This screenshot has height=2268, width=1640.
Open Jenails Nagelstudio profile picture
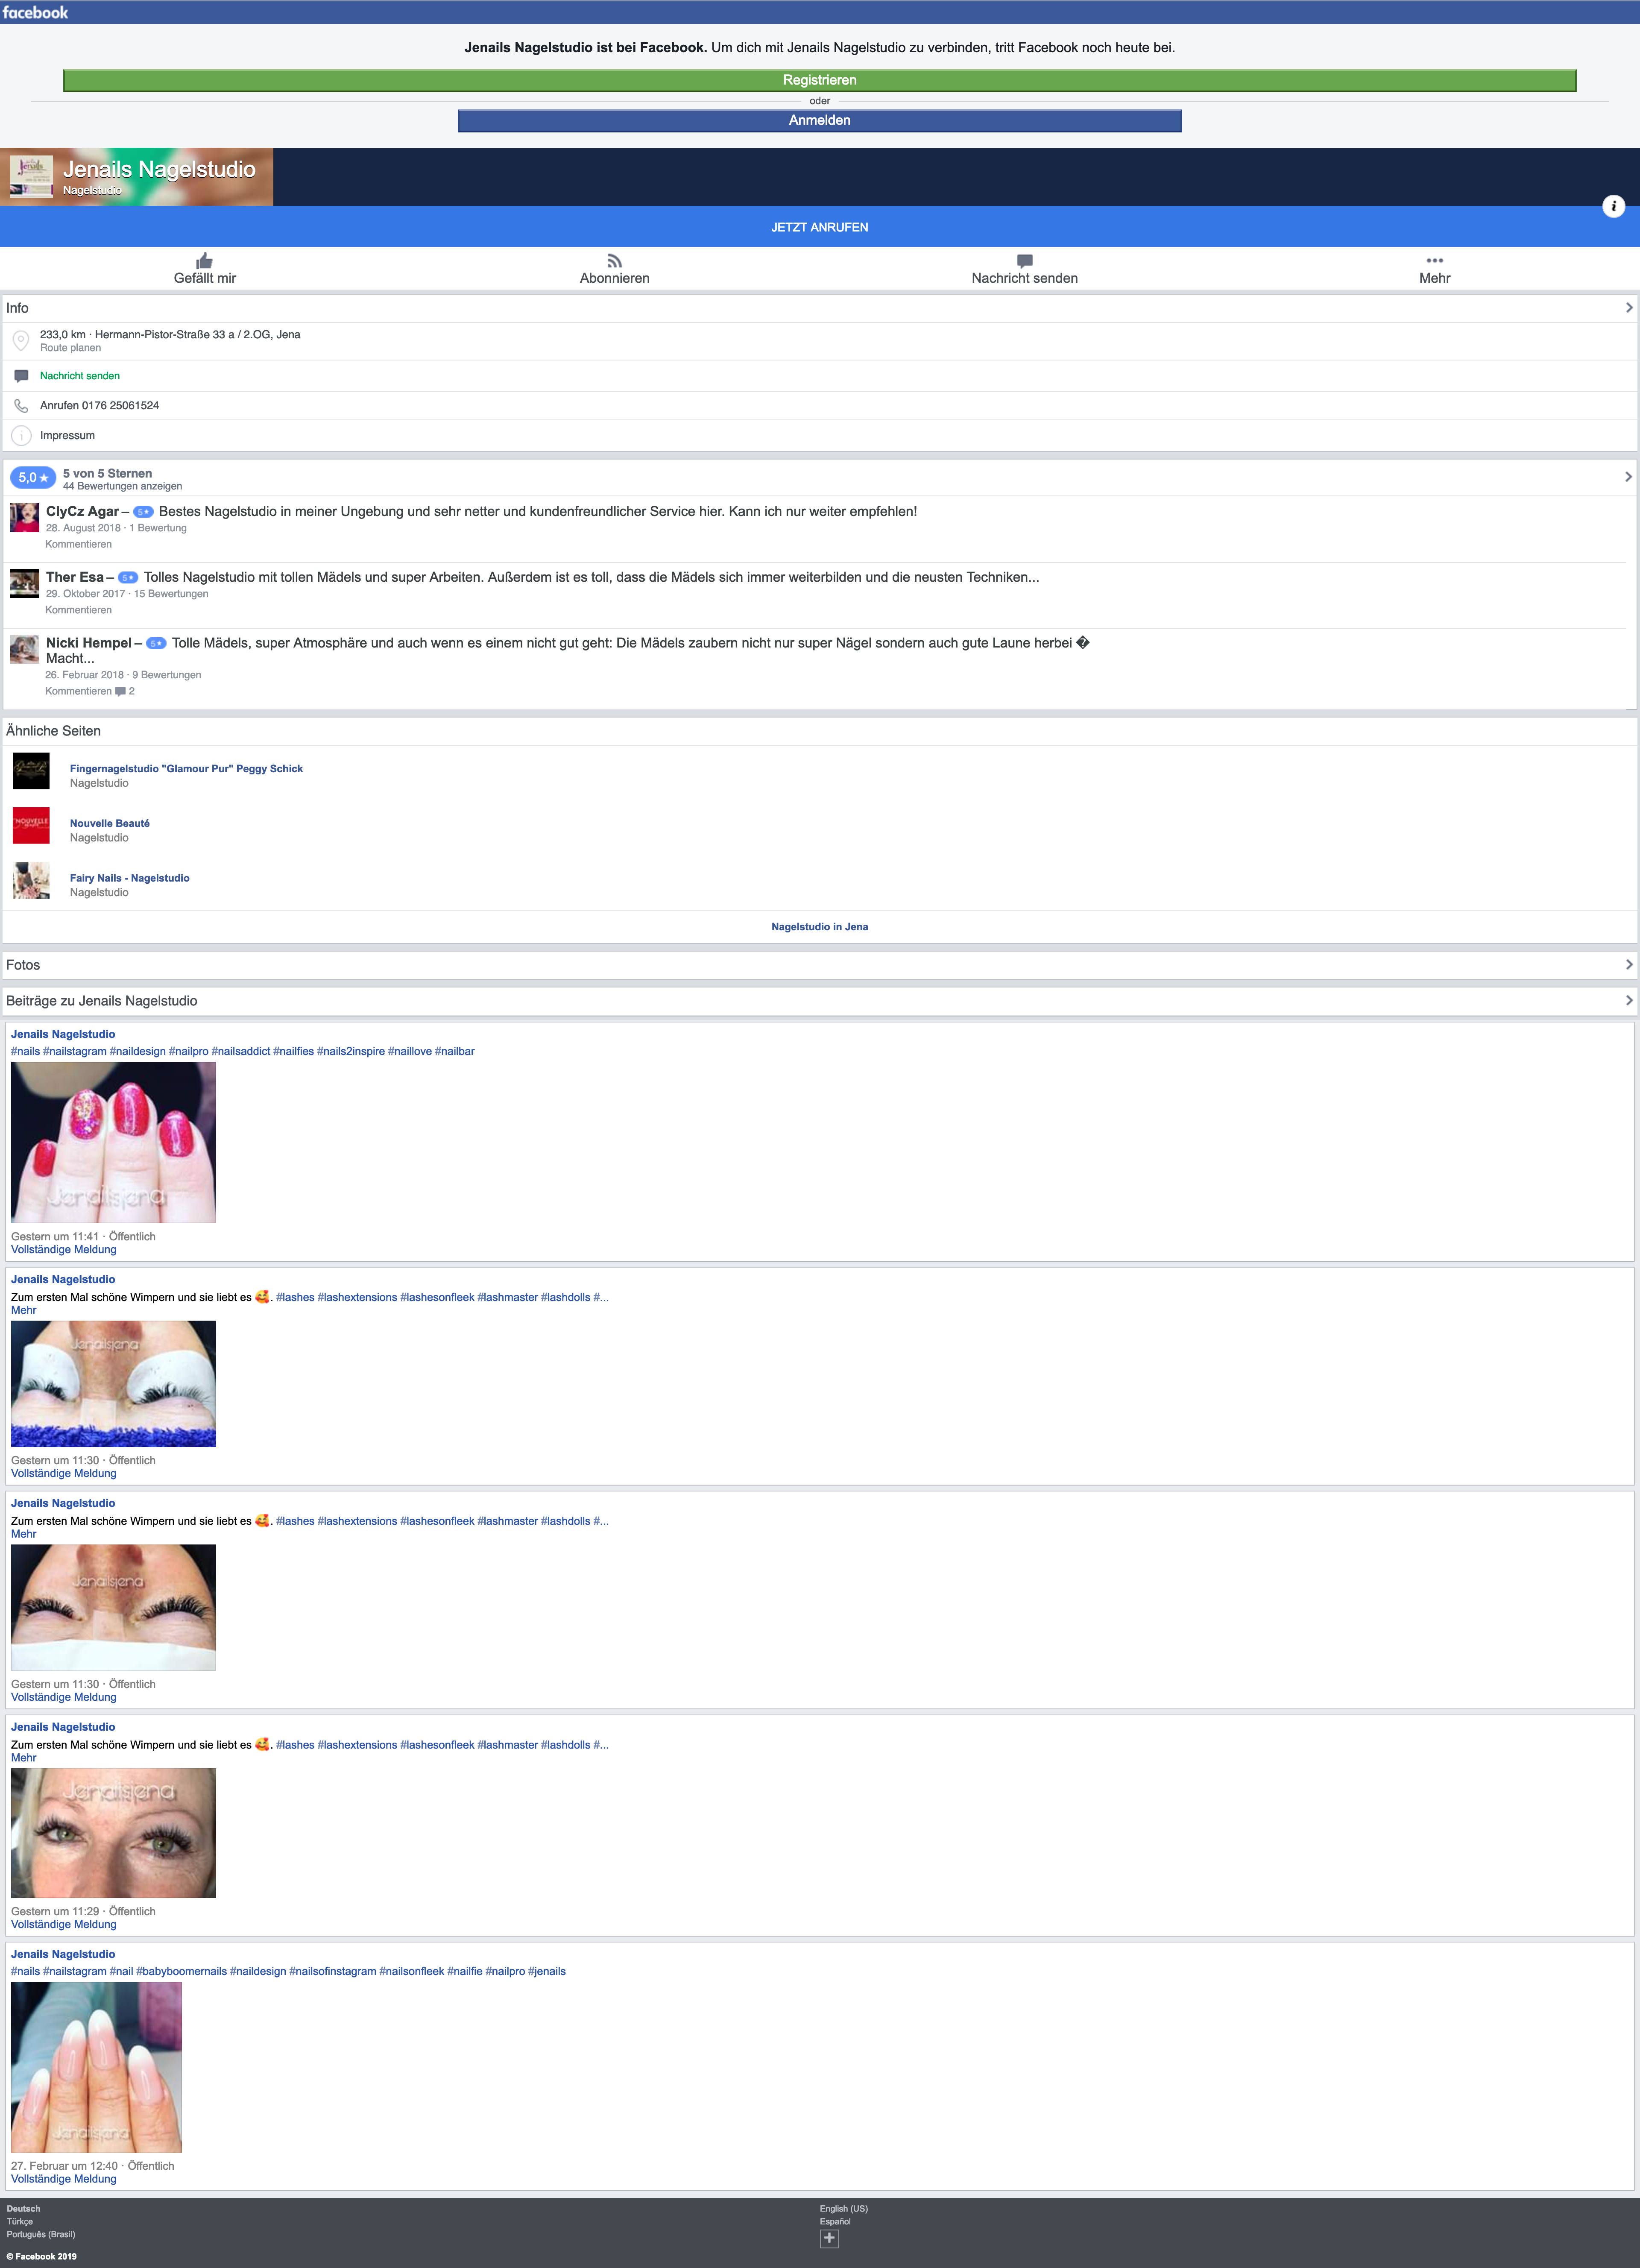click(31, 177)
